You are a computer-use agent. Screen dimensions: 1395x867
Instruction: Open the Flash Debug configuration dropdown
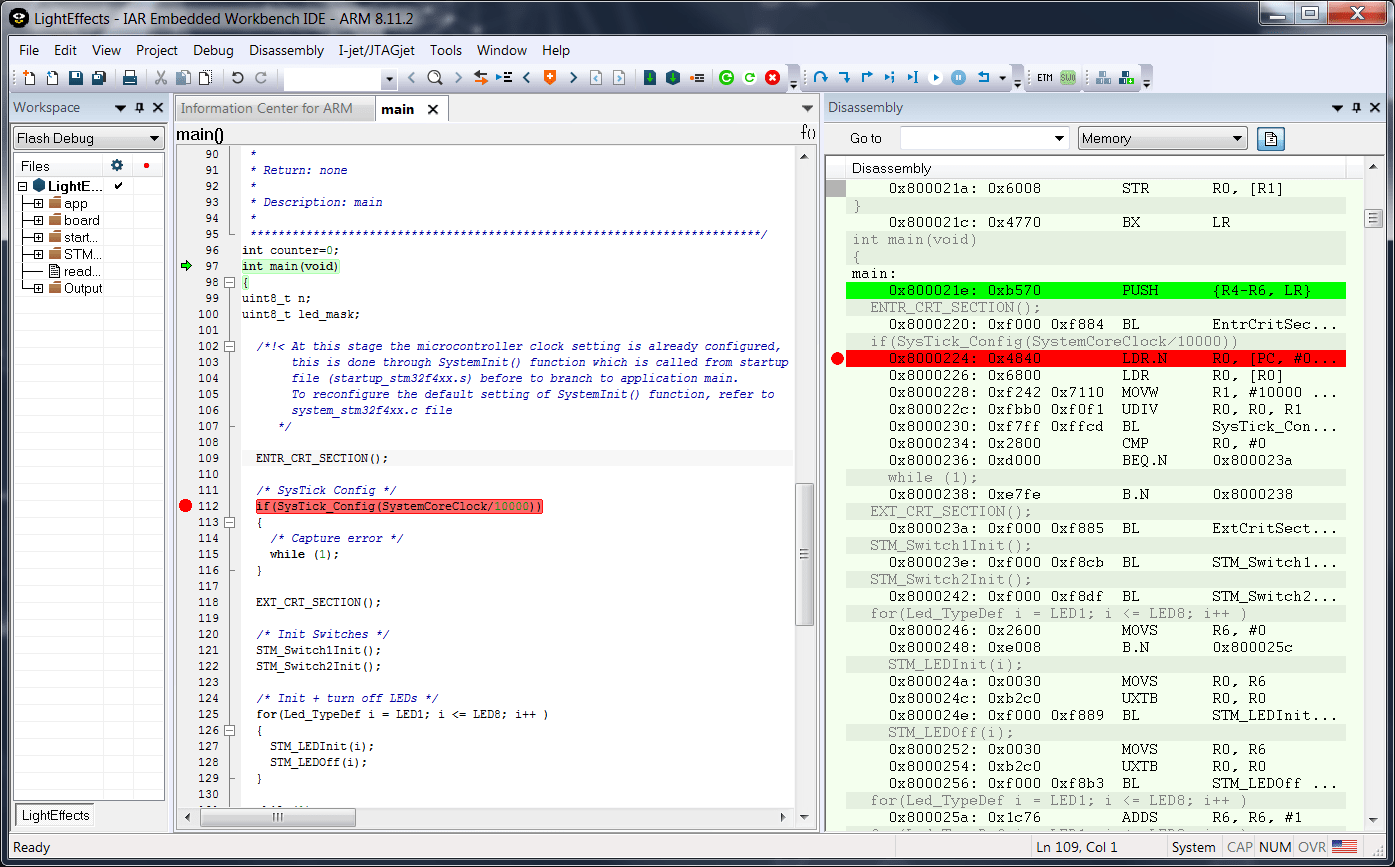155,138
